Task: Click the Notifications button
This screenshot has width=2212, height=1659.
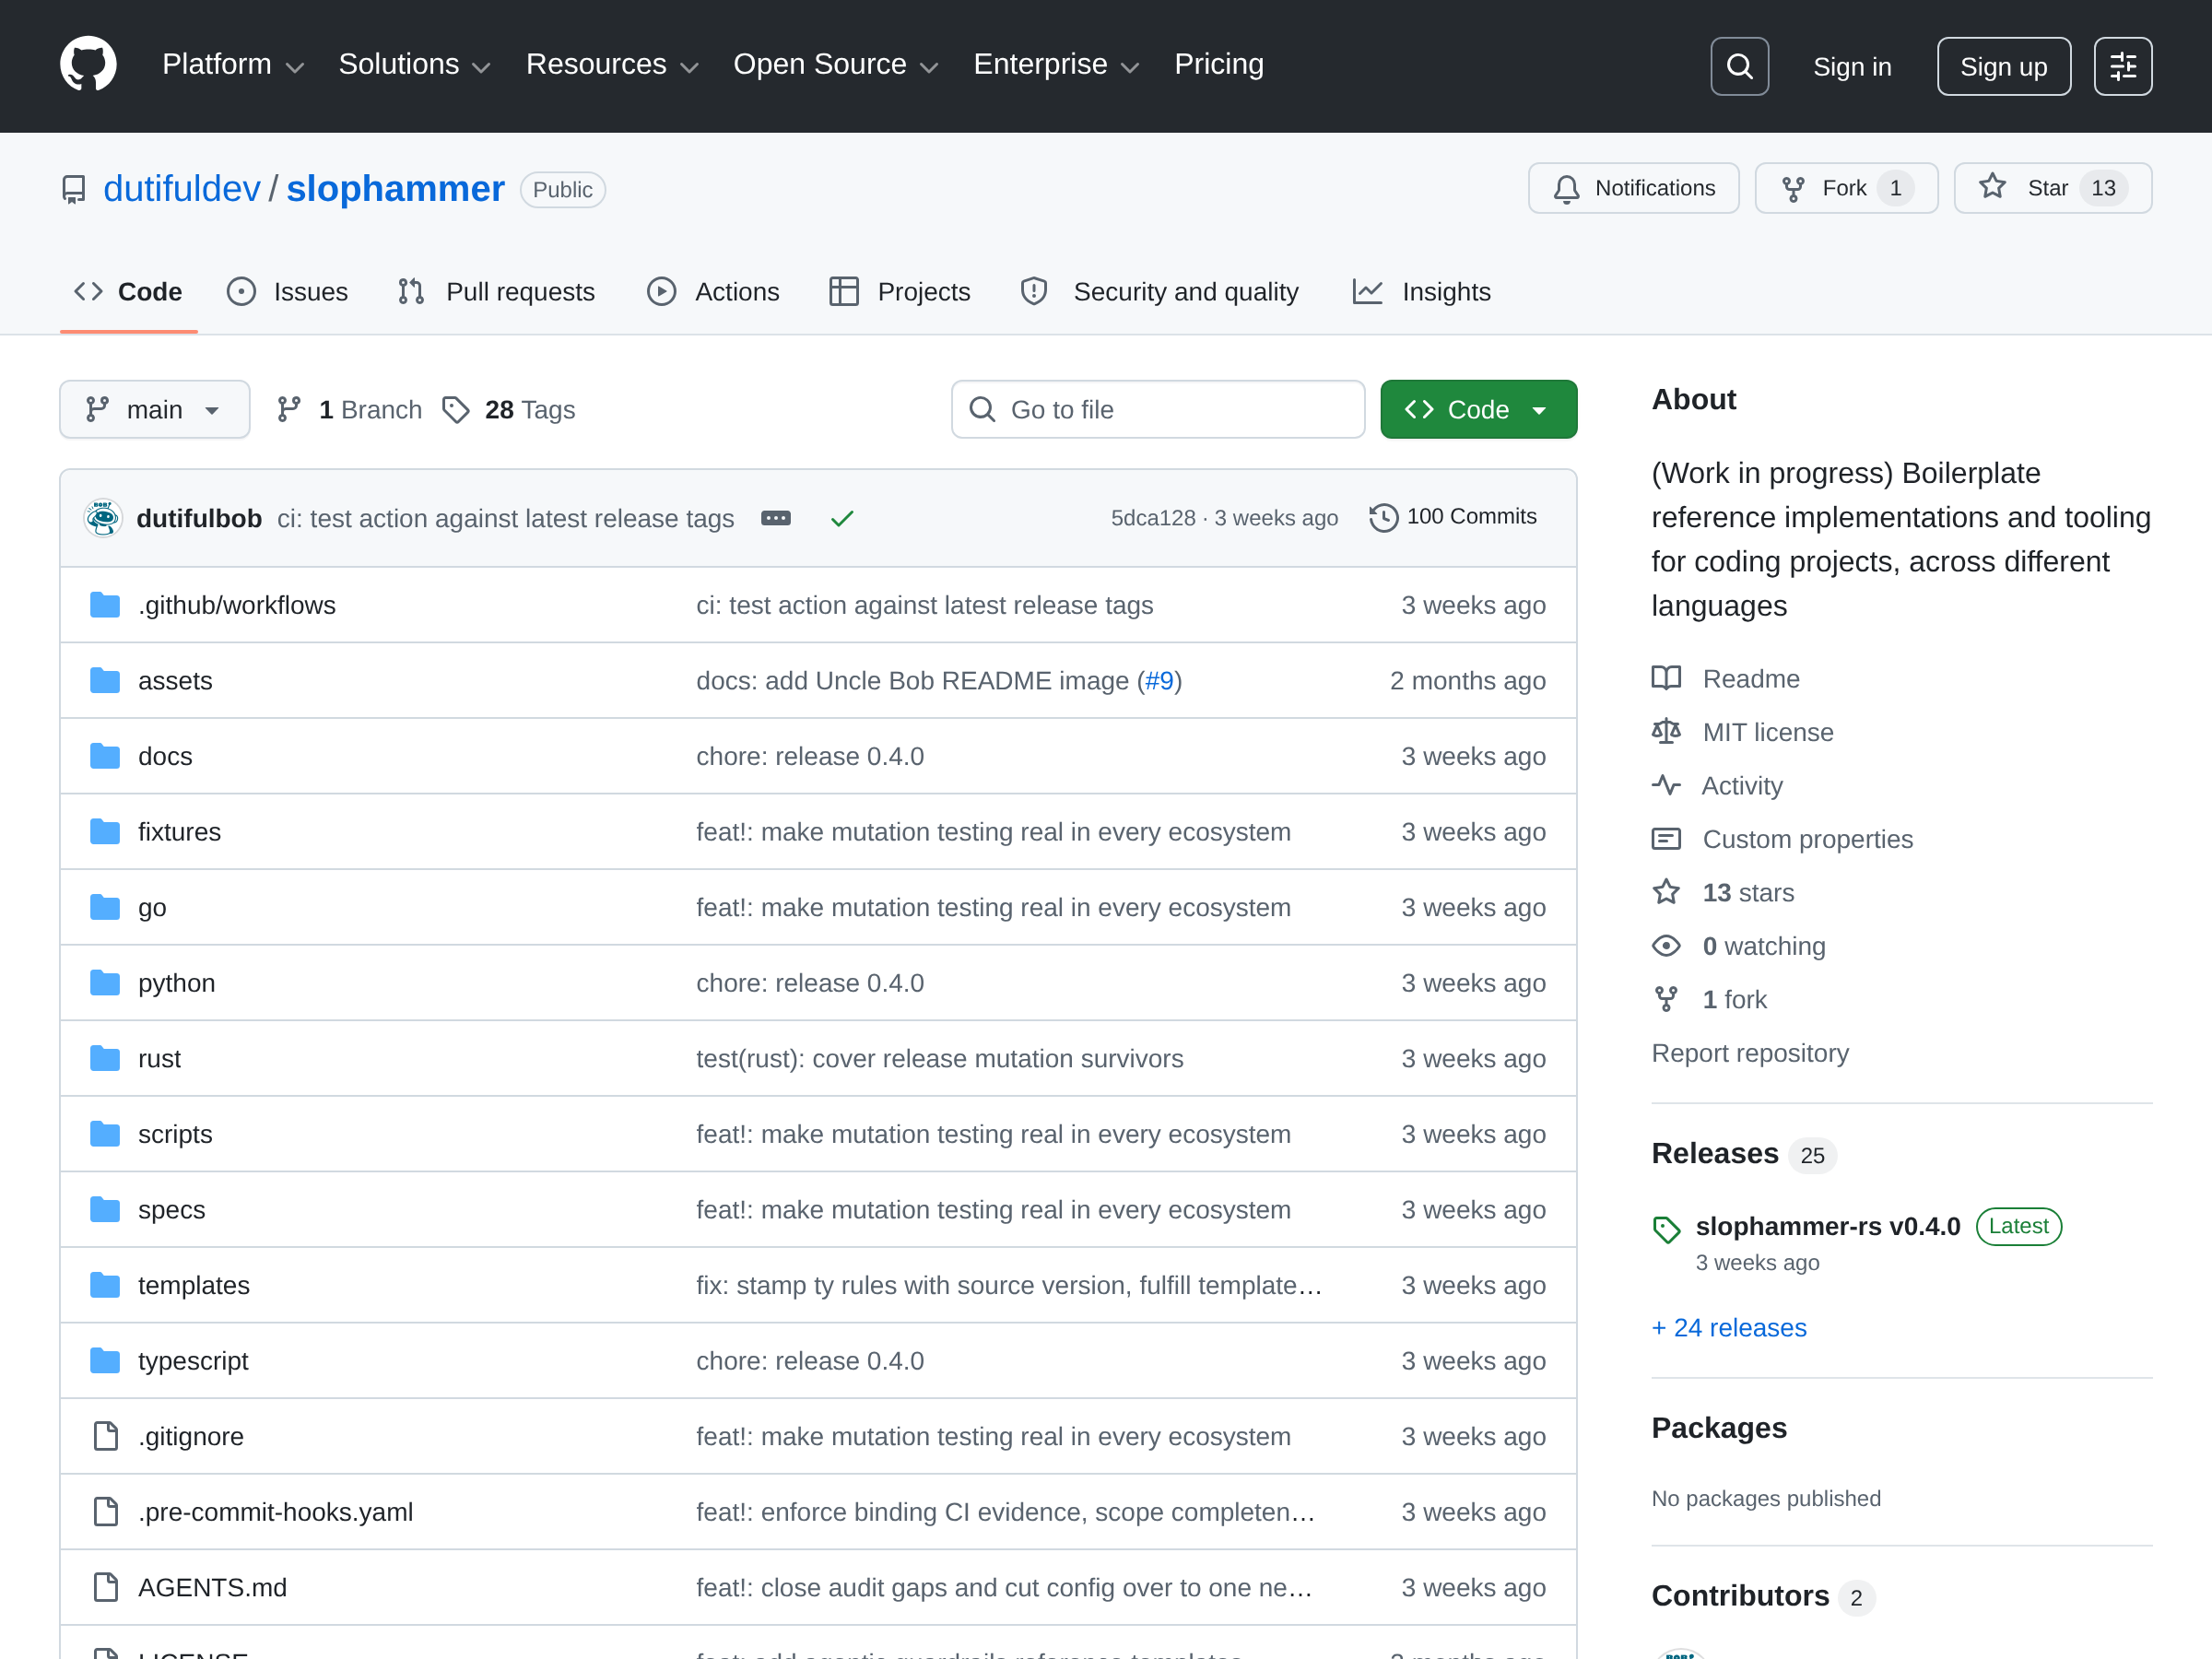Action: 1633,188
